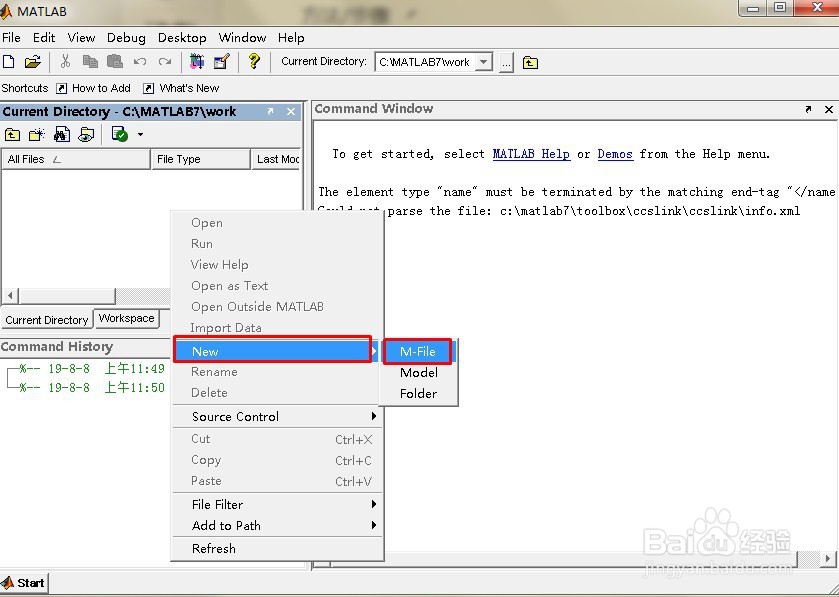The image size is (839, 597).
Task: Click the How to Add shortcut icon
Action: pyautogui.click(x=62, y=88)
